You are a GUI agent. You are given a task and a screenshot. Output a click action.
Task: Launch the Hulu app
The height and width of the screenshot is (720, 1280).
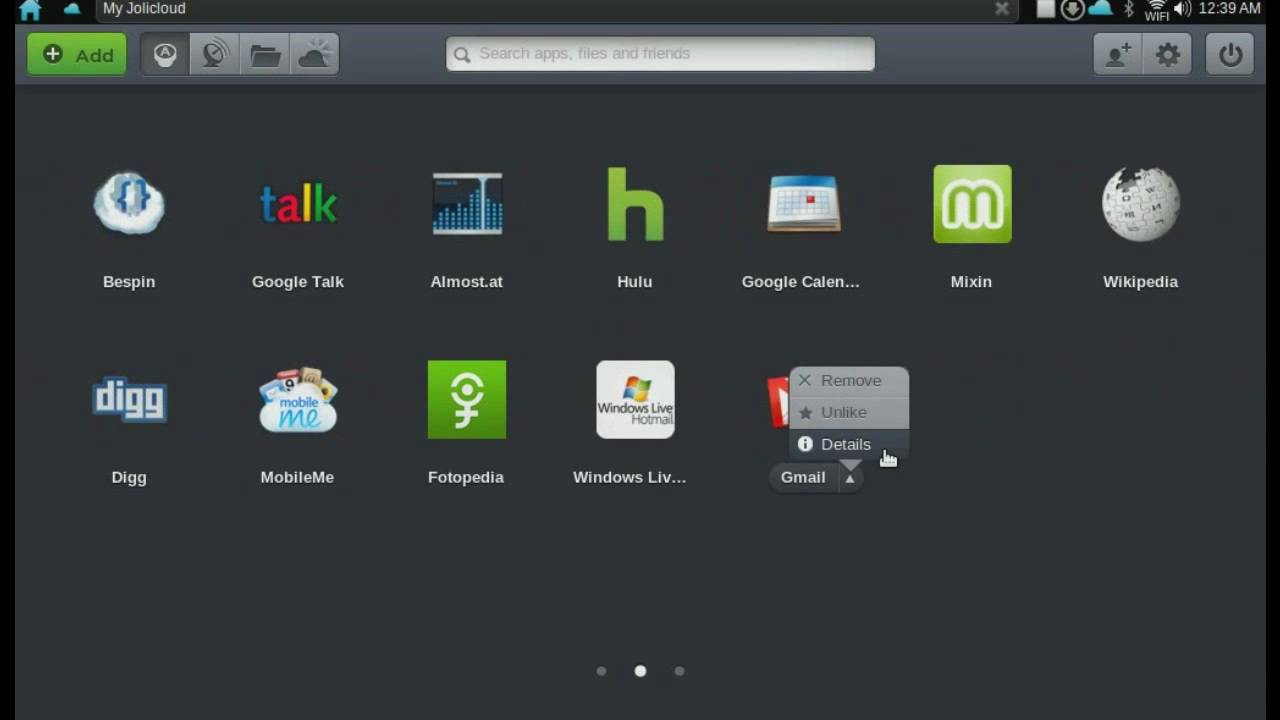[635, 204]
